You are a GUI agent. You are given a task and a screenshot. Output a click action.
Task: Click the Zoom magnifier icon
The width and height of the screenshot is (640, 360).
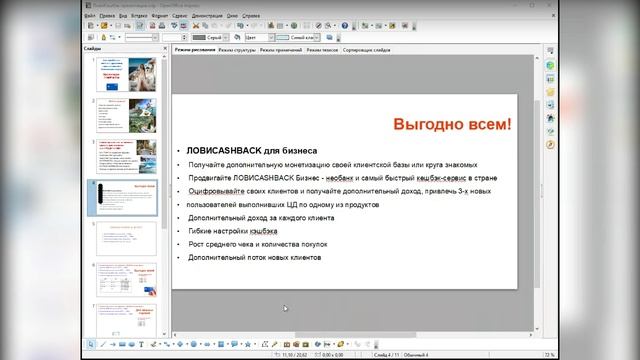click(x=327, y=26)
